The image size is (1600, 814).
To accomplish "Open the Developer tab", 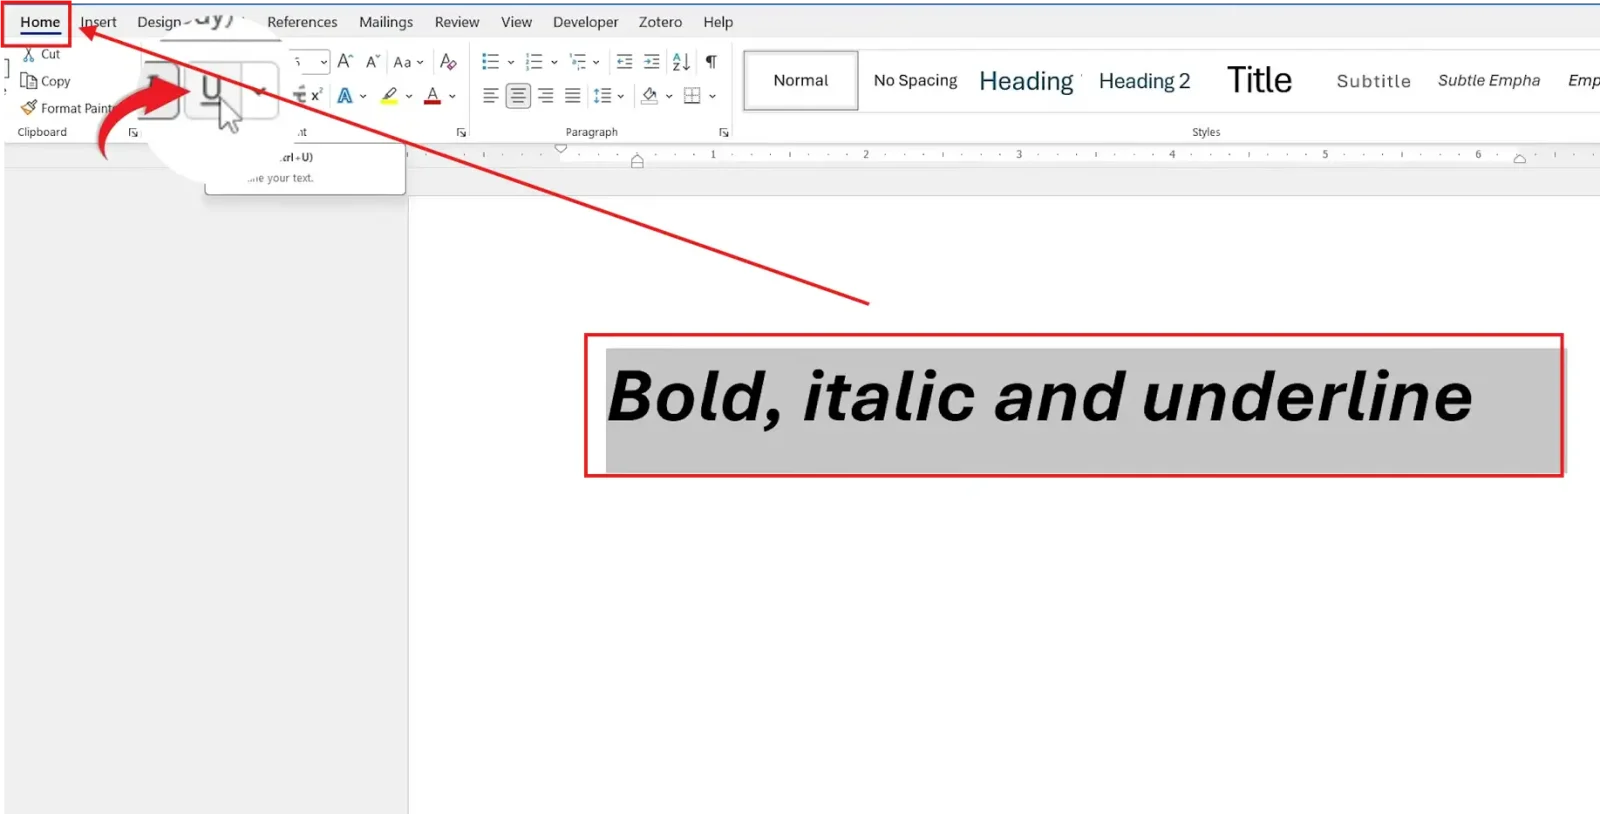I will click(585, 22).
